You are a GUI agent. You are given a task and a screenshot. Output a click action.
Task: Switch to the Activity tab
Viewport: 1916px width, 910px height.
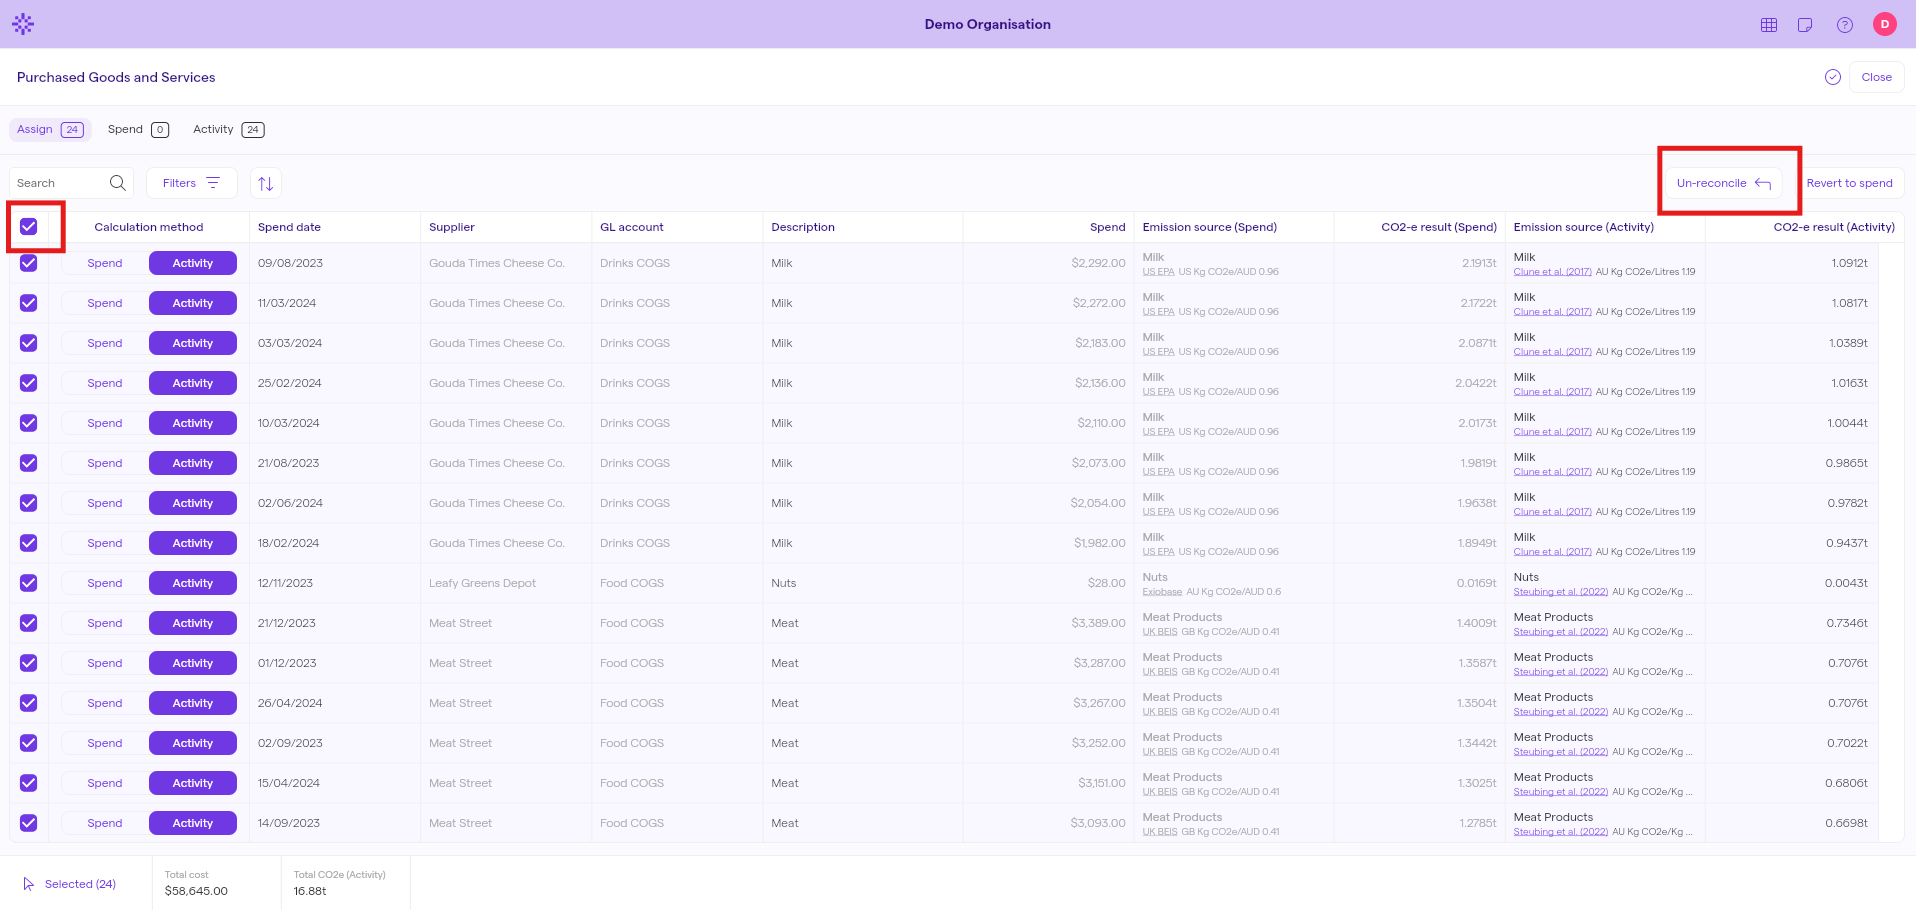pos(228,129)
